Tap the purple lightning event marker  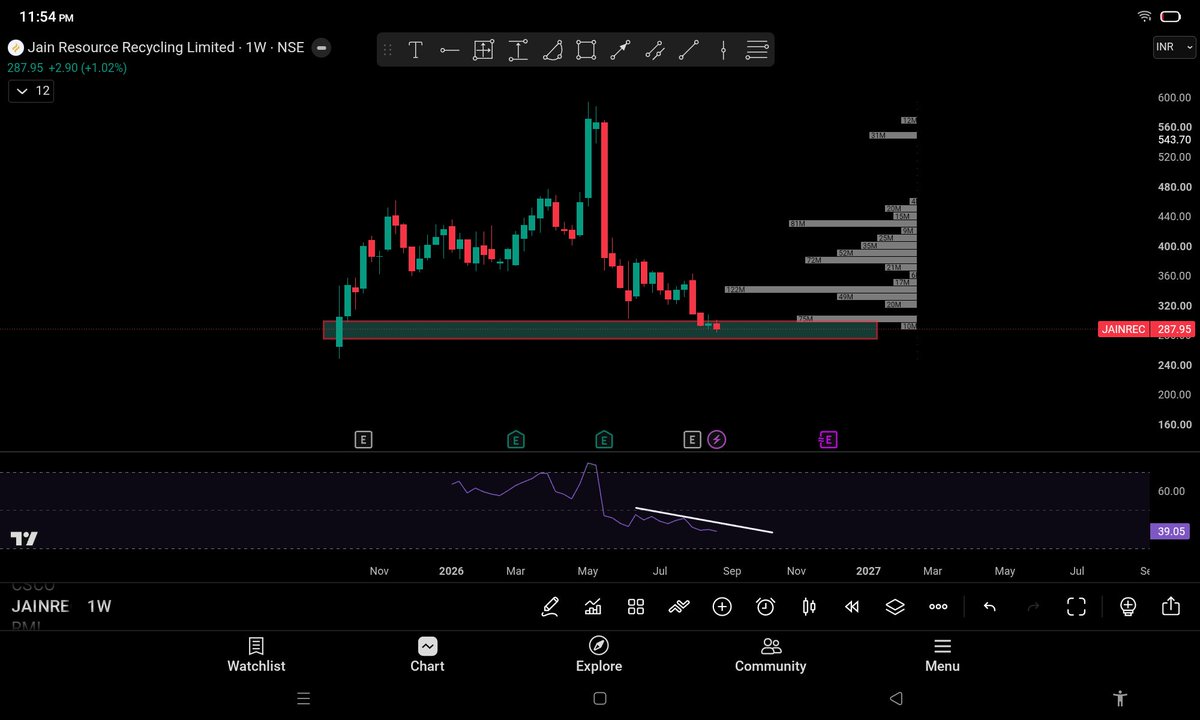(x=717, y=439)
